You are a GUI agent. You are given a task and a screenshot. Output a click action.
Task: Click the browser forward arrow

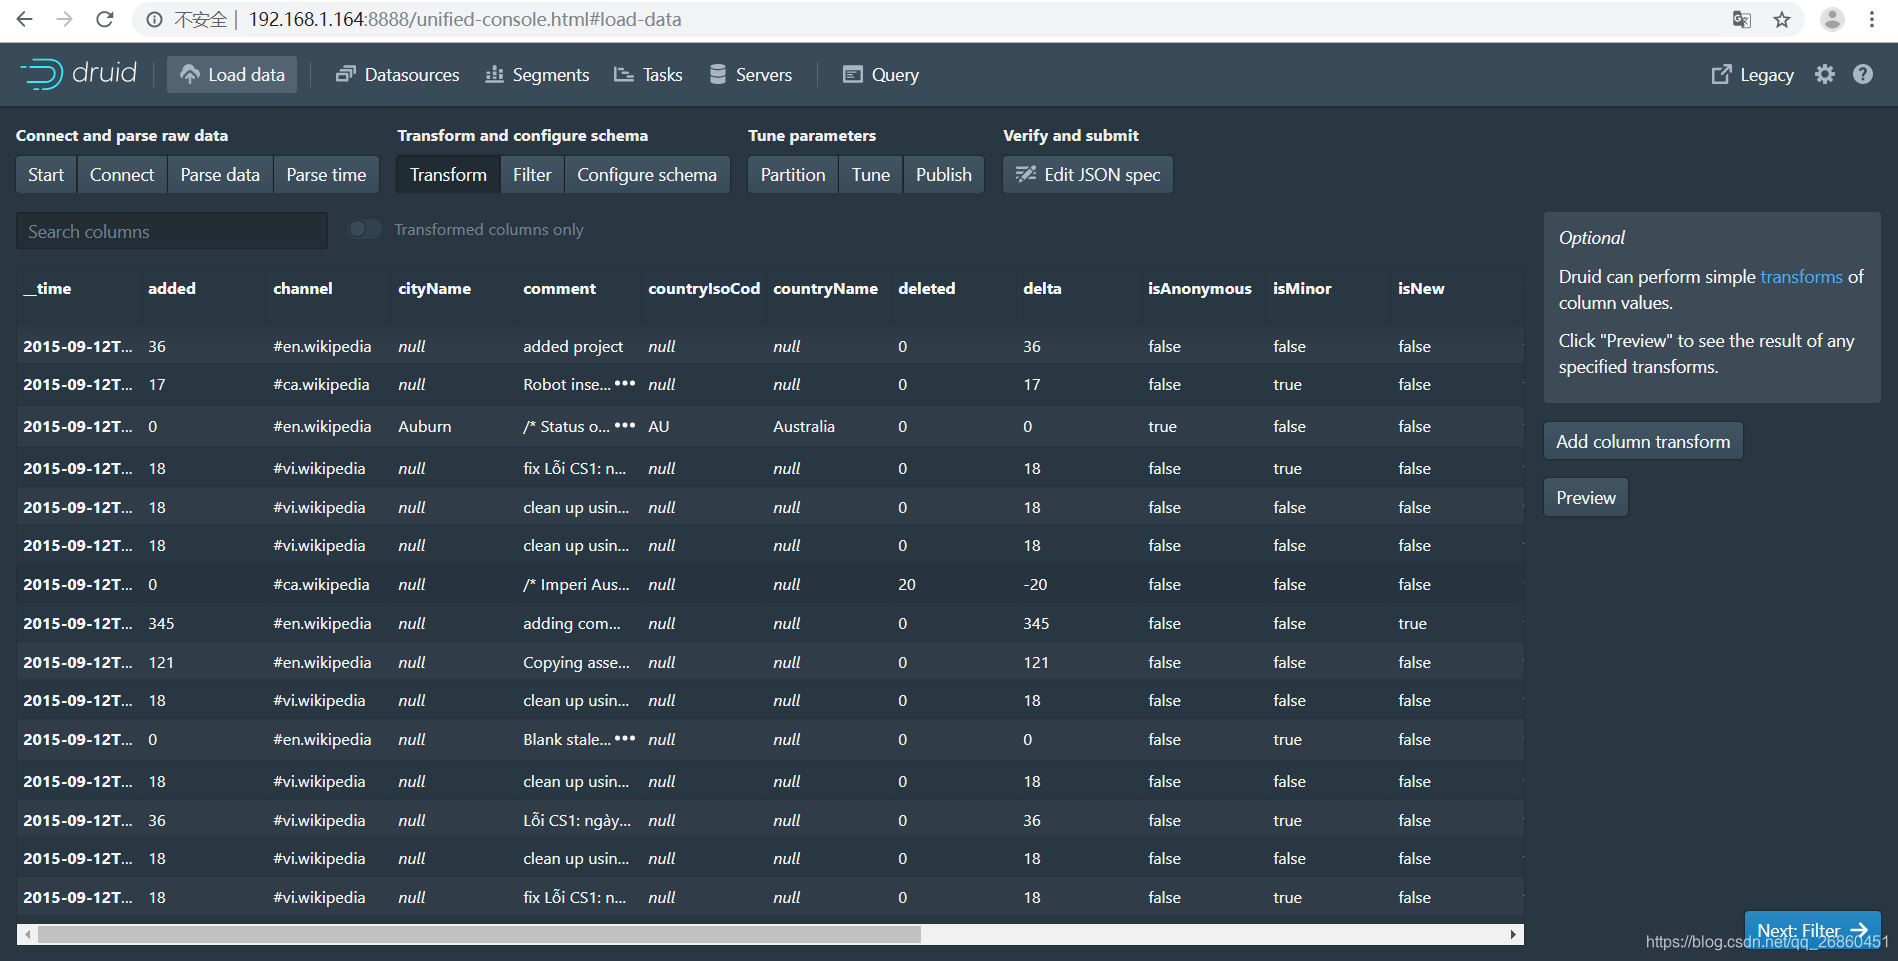[x=65, y=19]
